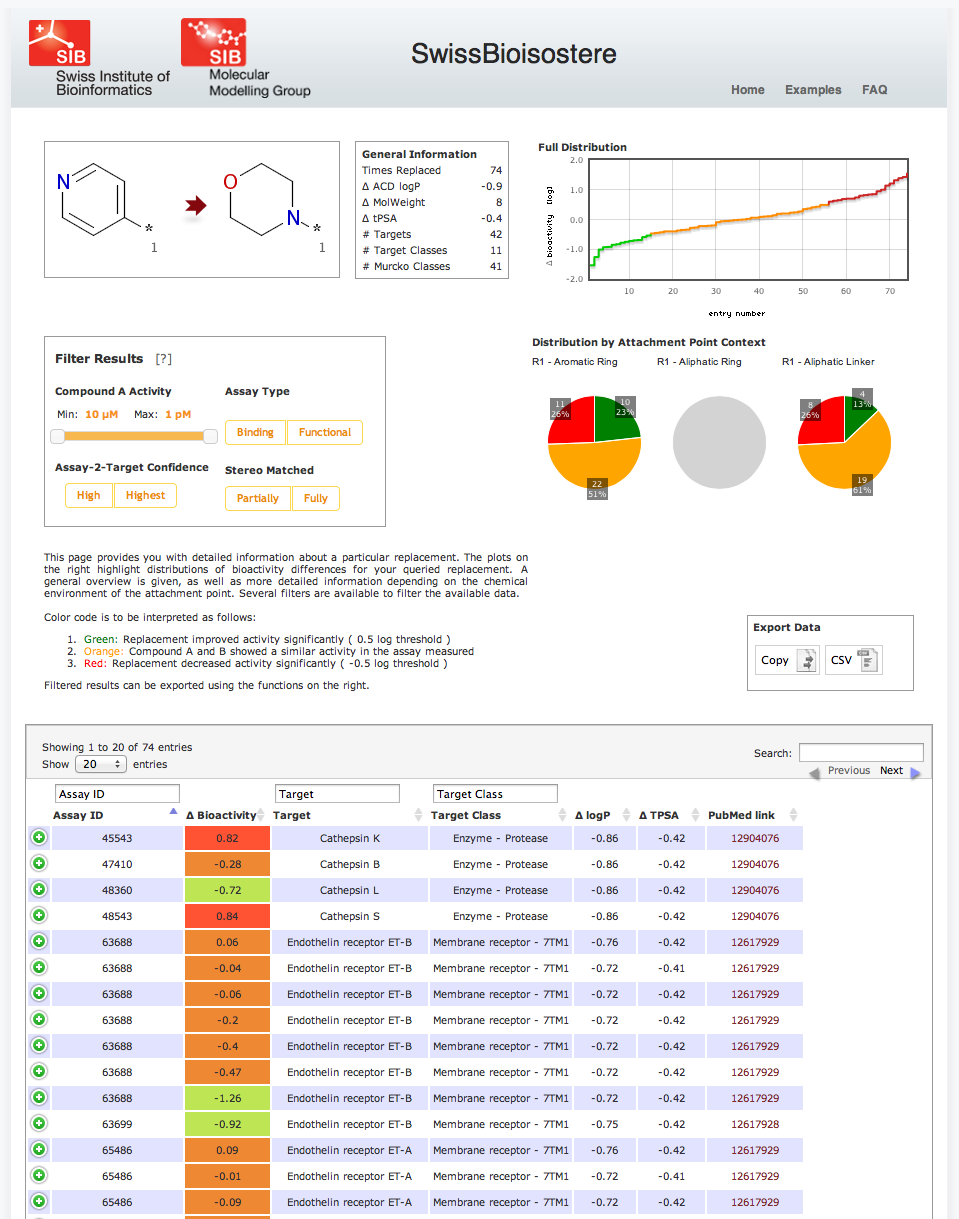959x1219 pixels.
Task: Expand row with bioactivity -0.47
Action: point(39,1072)
